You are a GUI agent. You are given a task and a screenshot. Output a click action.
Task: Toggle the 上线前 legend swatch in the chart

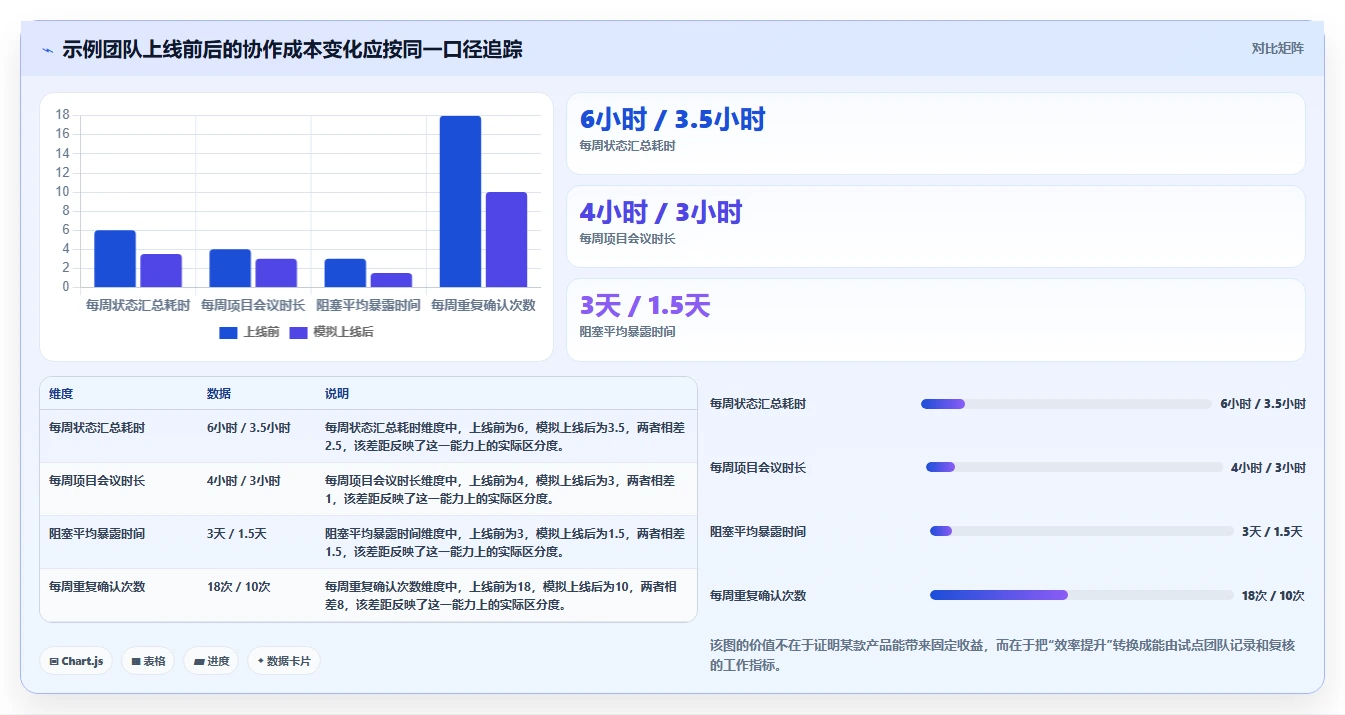228,332
